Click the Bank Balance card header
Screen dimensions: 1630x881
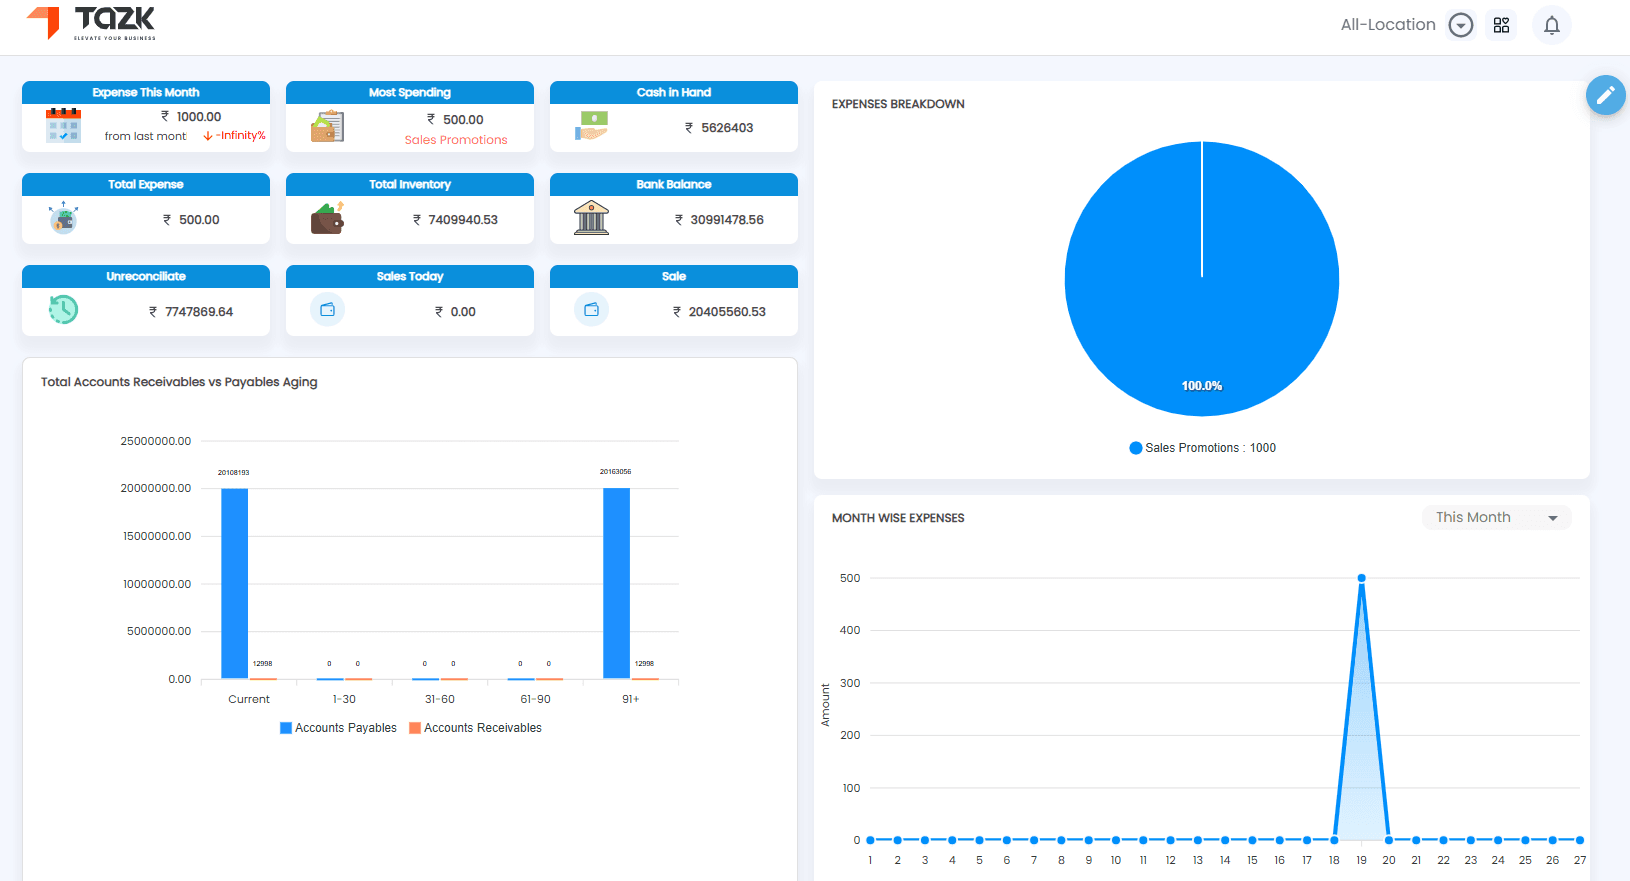point(674,184)
